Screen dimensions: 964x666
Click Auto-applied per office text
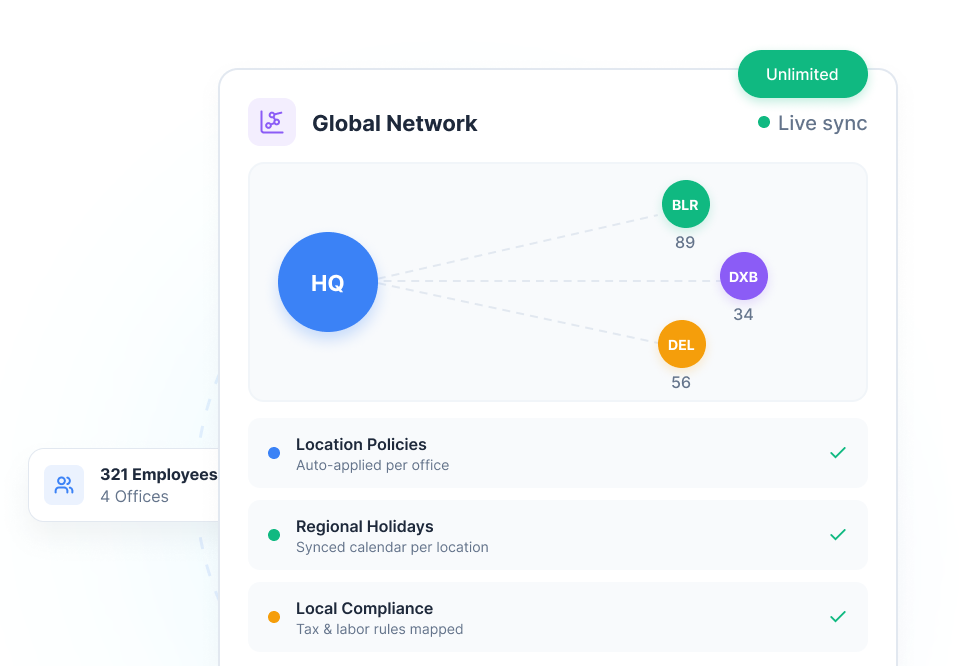373,465
